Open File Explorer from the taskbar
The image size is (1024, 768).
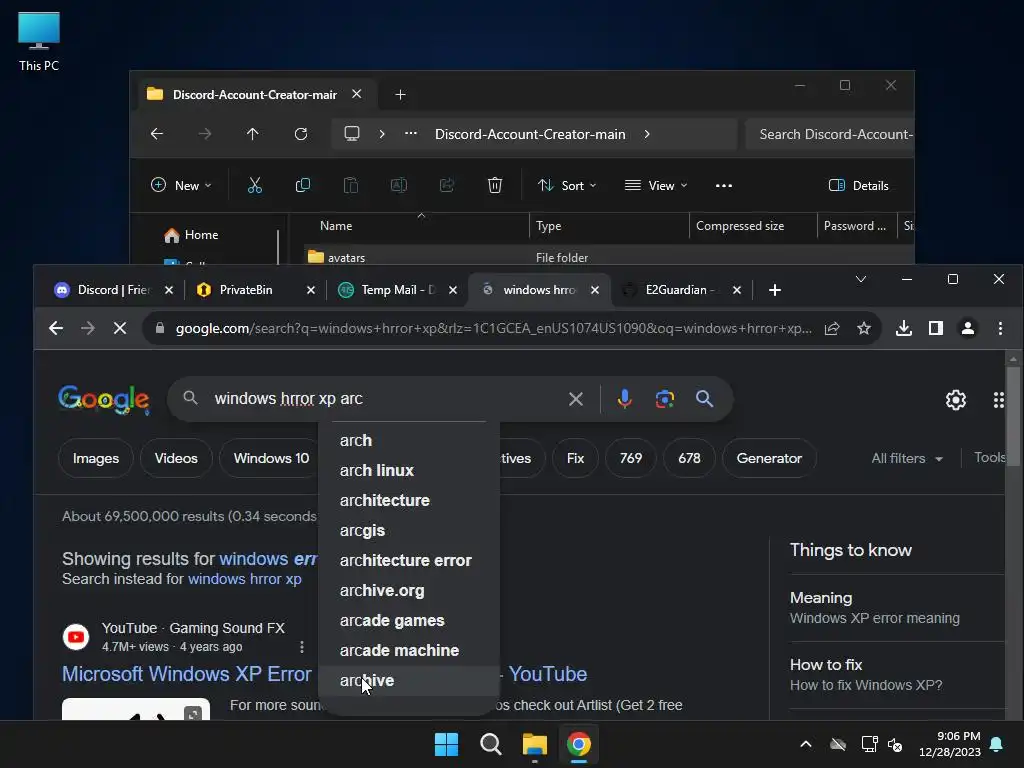534,744
